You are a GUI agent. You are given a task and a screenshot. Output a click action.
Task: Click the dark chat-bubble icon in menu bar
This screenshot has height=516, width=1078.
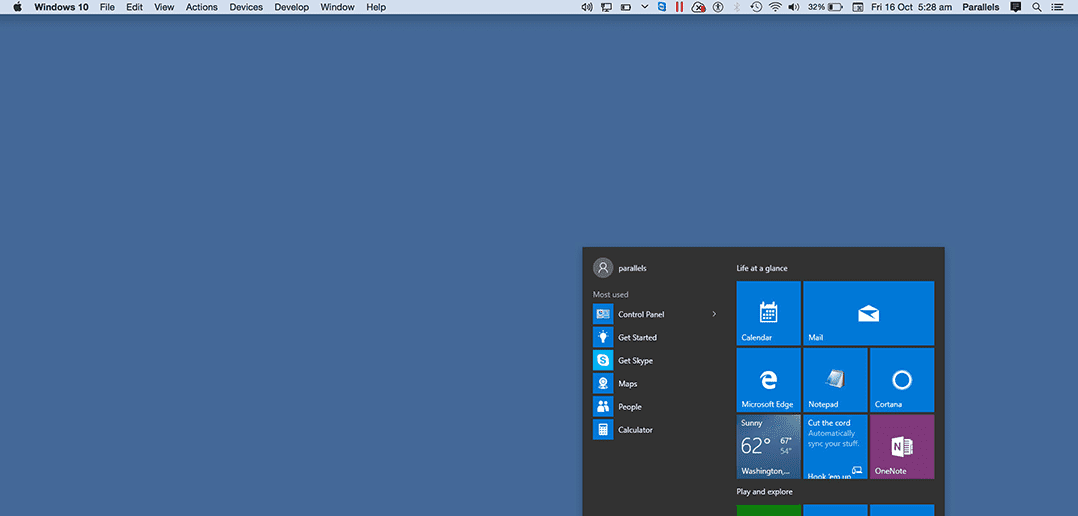coord(1015,7)
